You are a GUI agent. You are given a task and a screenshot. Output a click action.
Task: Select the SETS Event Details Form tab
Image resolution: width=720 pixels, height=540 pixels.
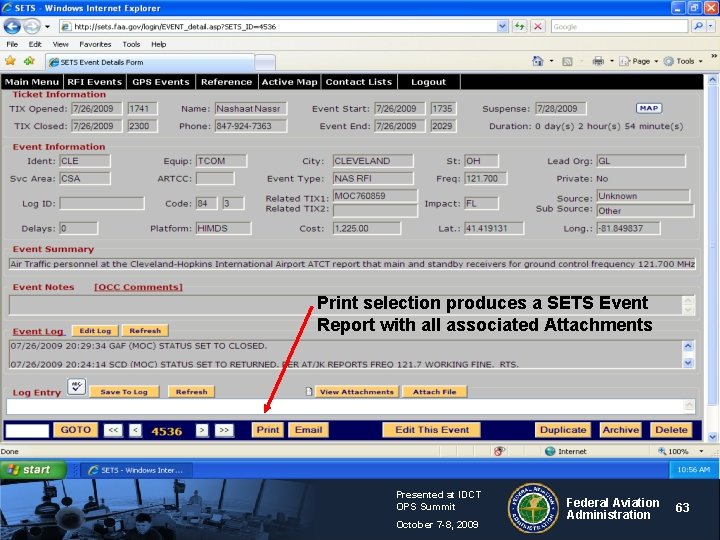click(150, 62)
